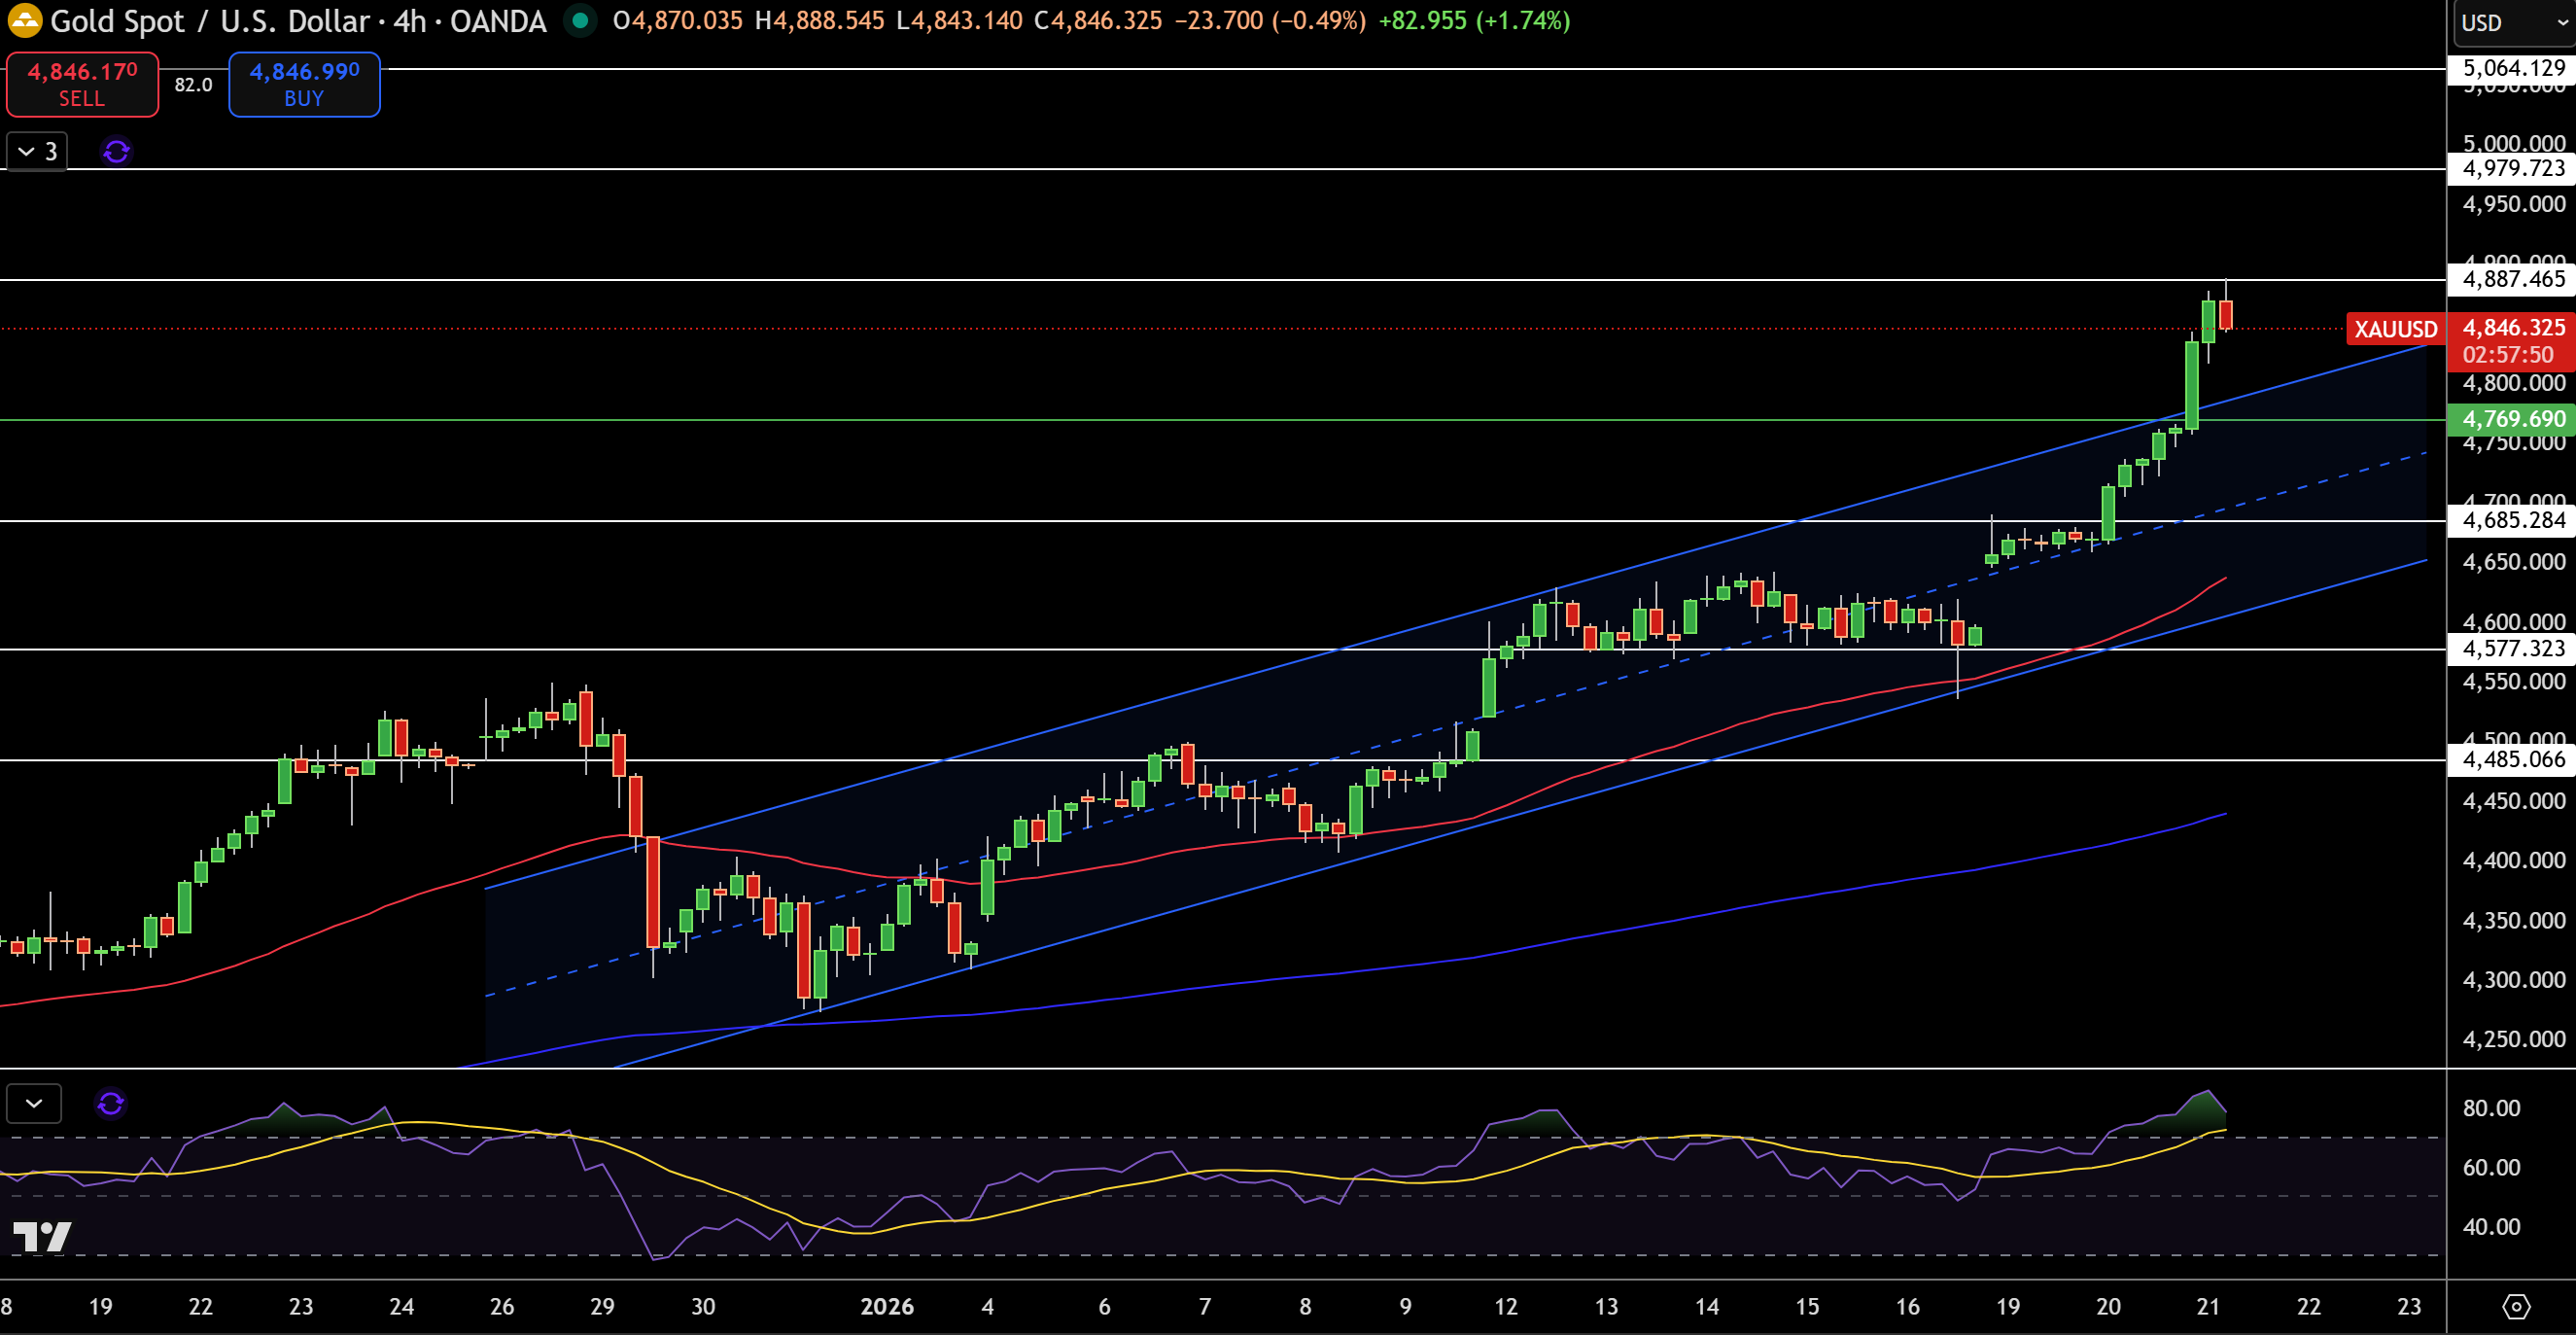Click the purple refresh icon in RSI pane
Viewport: 2576px width, 1335px height.
point(111,1104)
